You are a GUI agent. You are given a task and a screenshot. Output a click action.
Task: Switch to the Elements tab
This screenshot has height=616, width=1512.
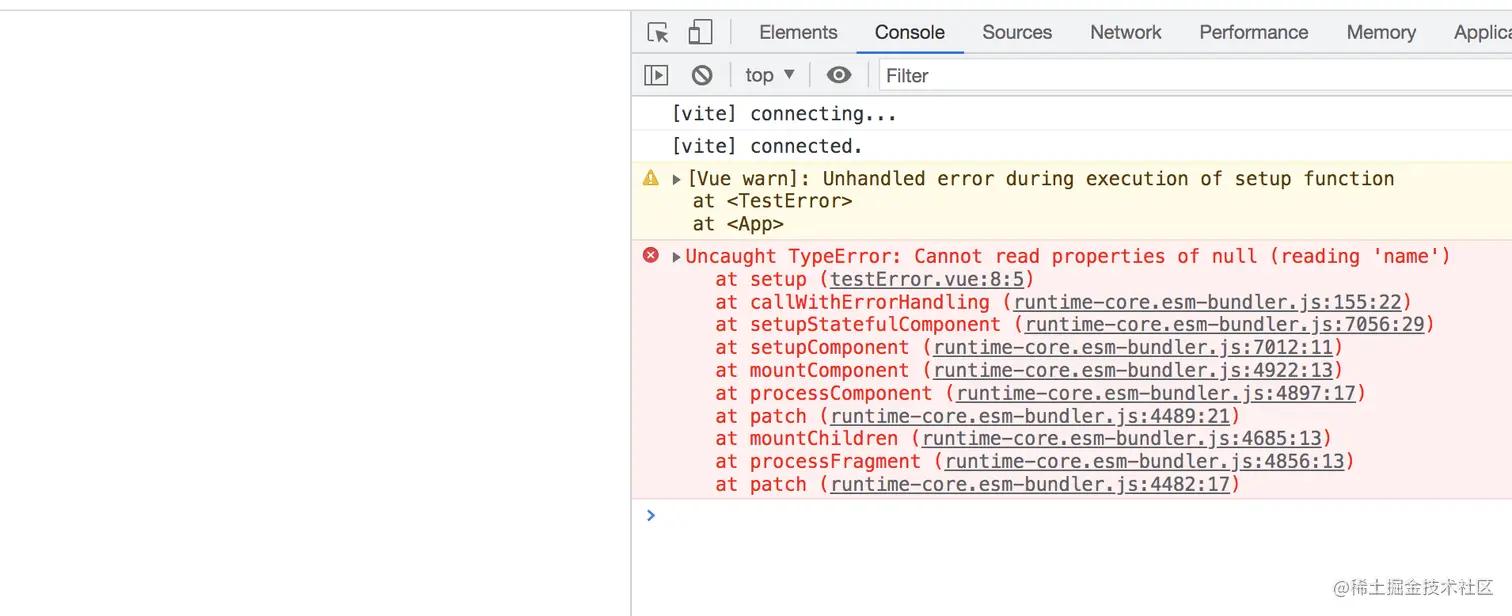point(798,32)
